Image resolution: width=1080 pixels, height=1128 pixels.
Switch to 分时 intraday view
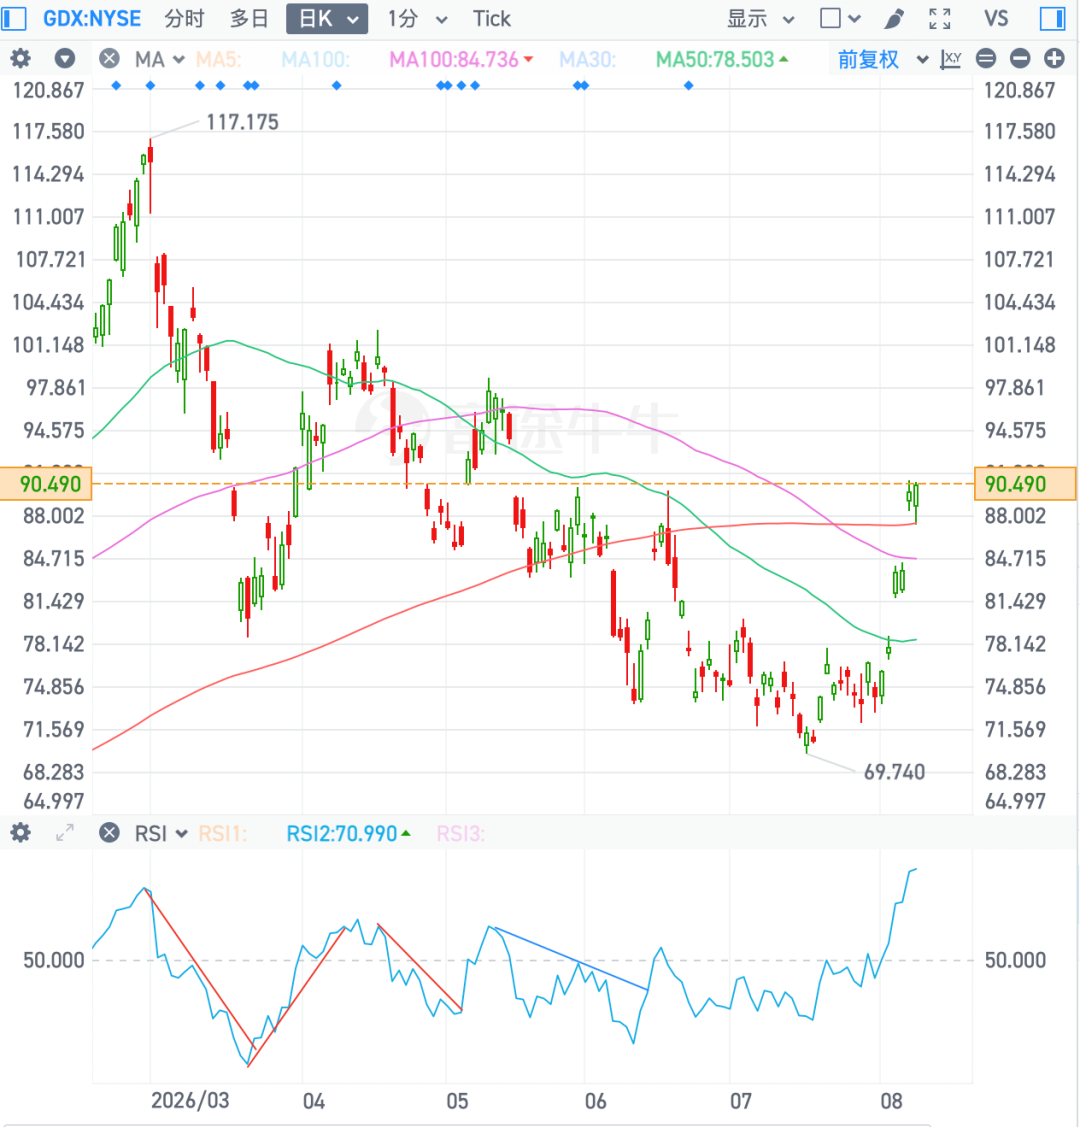point(184,19)
